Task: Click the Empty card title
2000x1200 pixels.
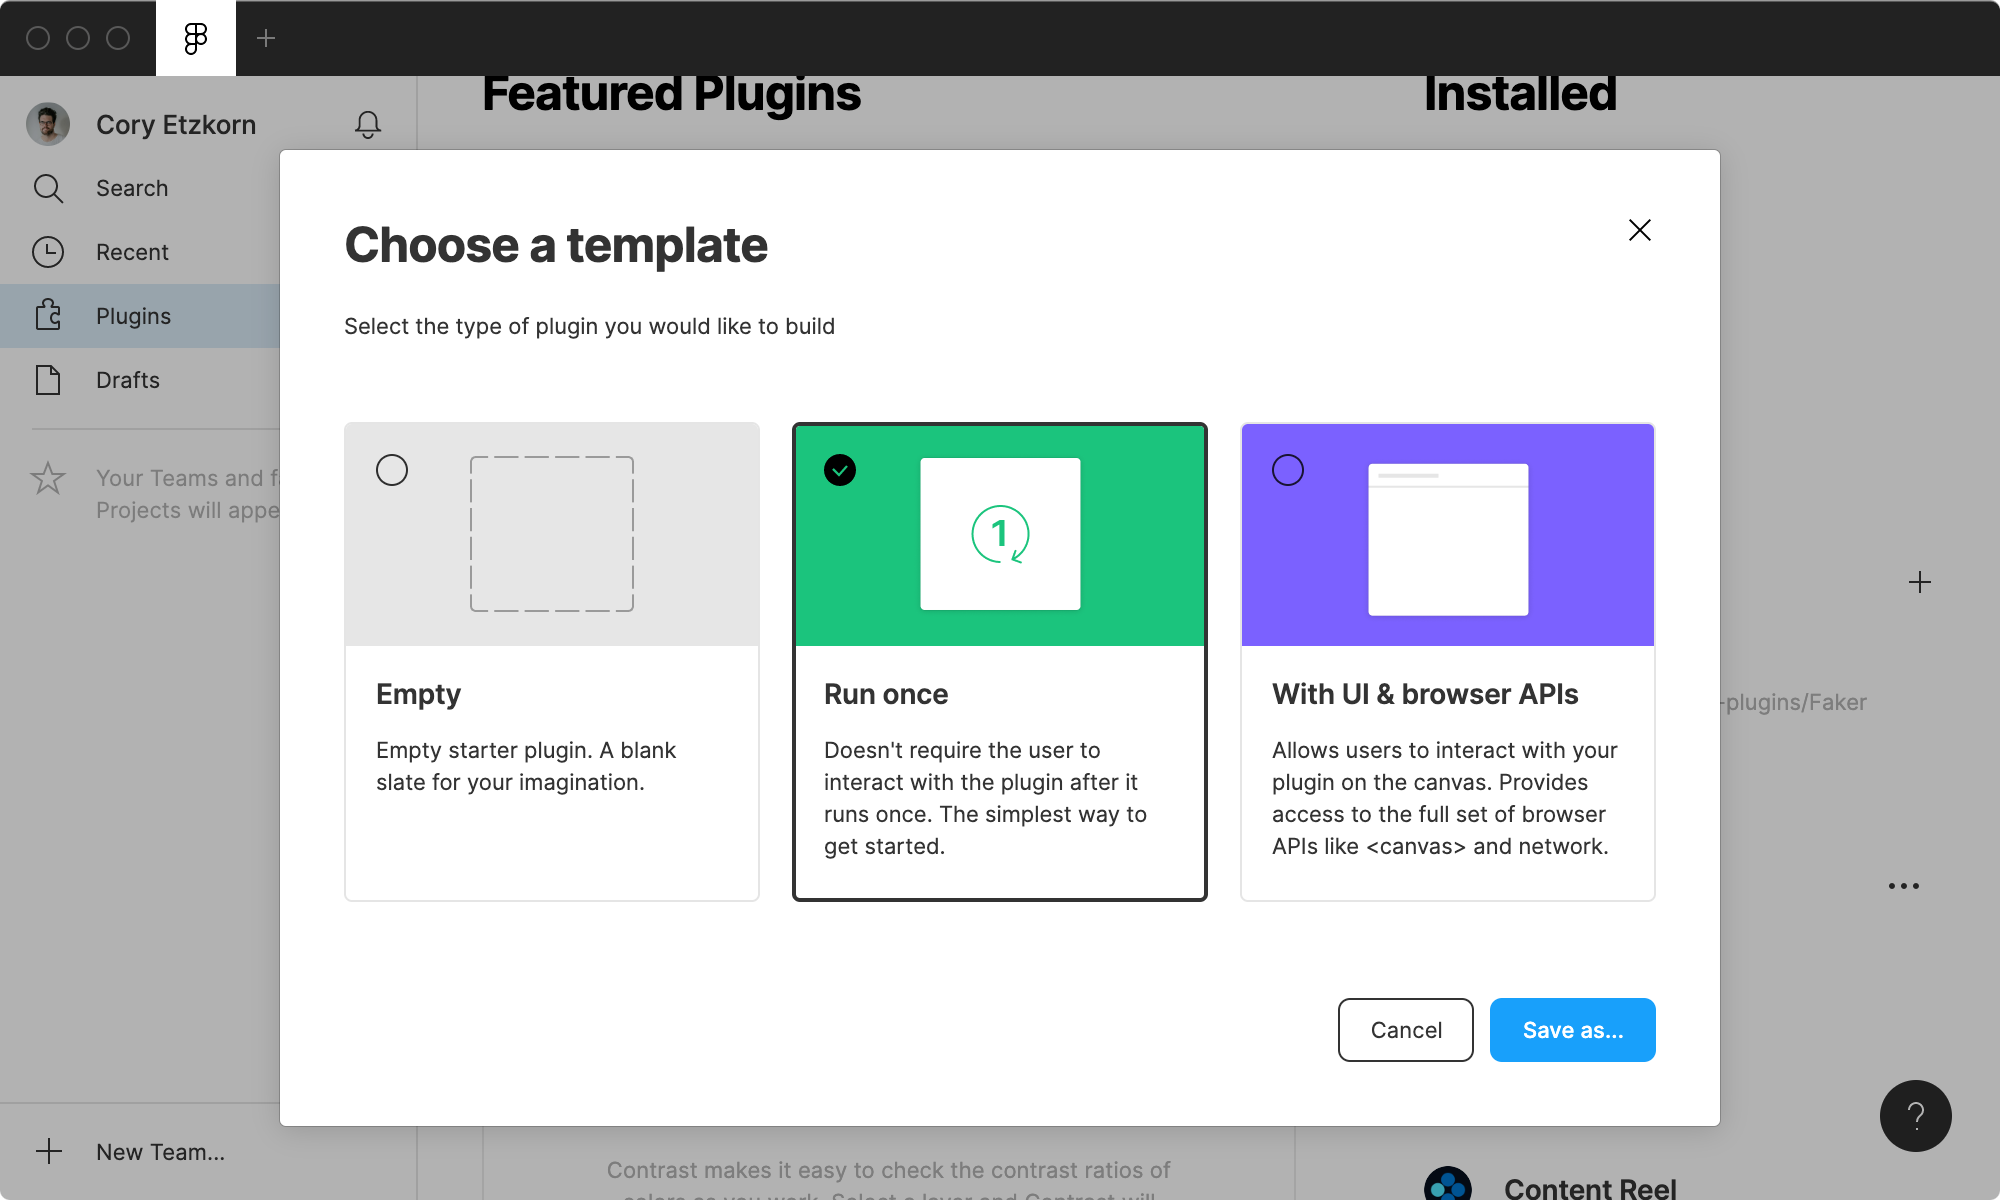Action: [418, 694]
